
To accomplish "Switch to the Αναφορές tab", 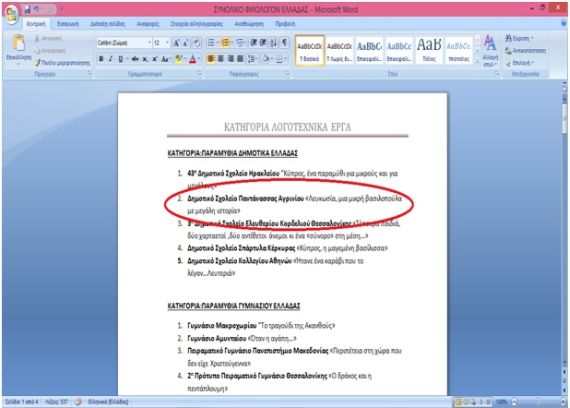I will coord(148,24).
